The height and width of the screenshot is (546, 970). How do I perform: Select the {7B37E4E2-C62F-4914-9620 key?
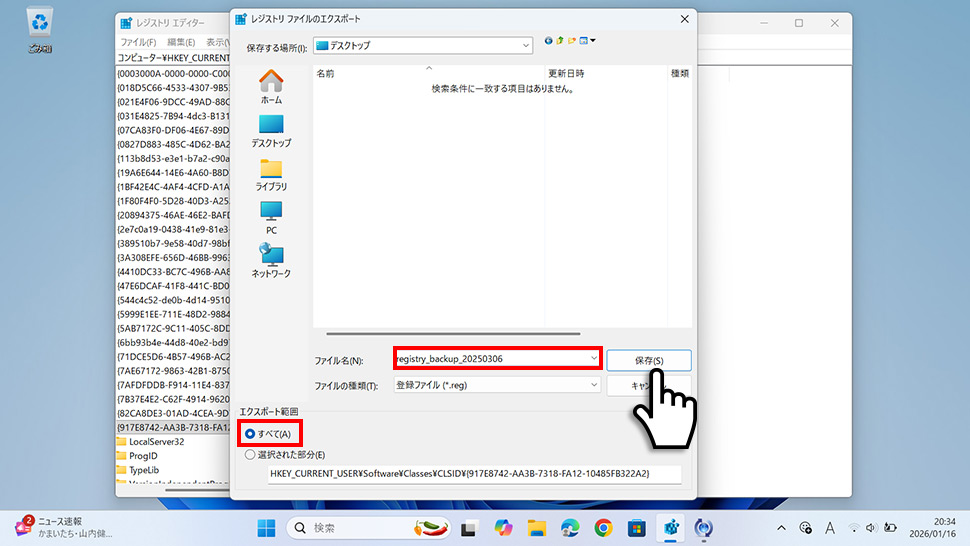[173, 399]
